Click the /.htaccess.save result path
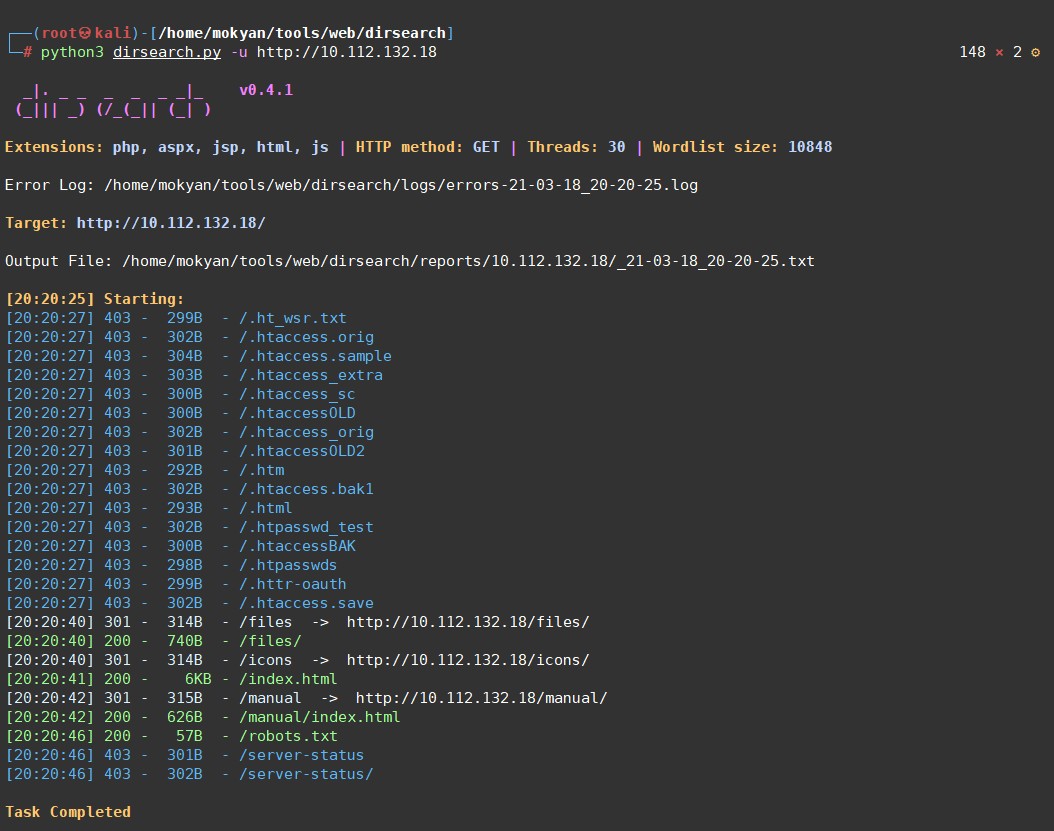Viewport: 1054px width, 831px height. [x=307, y=603]
